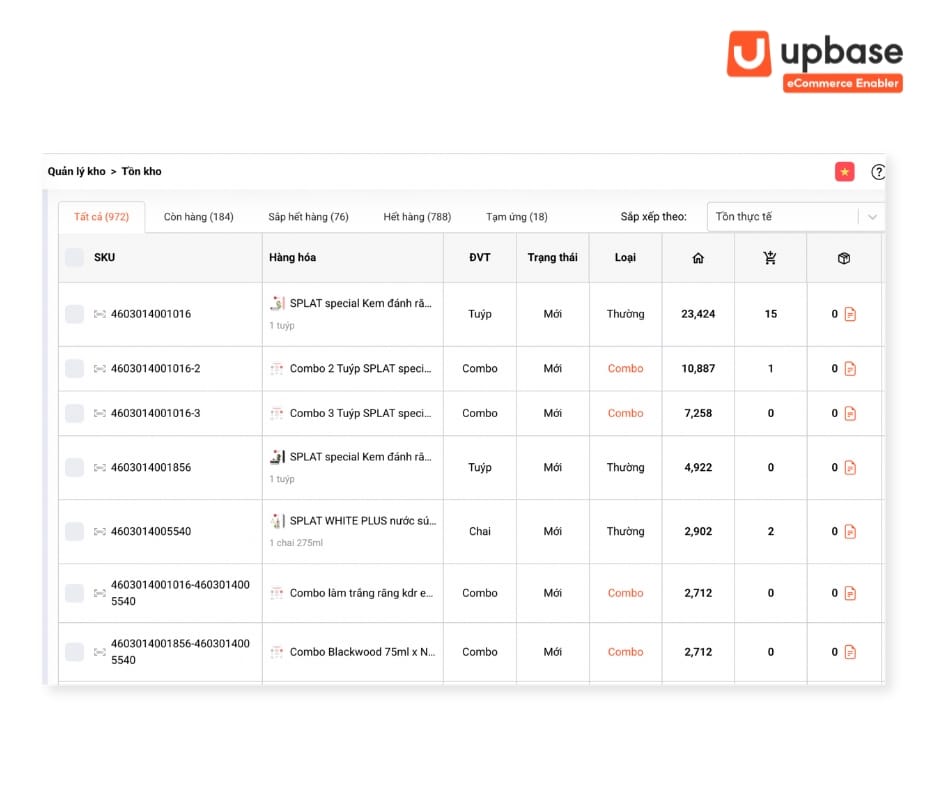Open document icon in Combo Blackwood row
The width and height of the screenshot is (940, 788).
click(x=850, y=652)
